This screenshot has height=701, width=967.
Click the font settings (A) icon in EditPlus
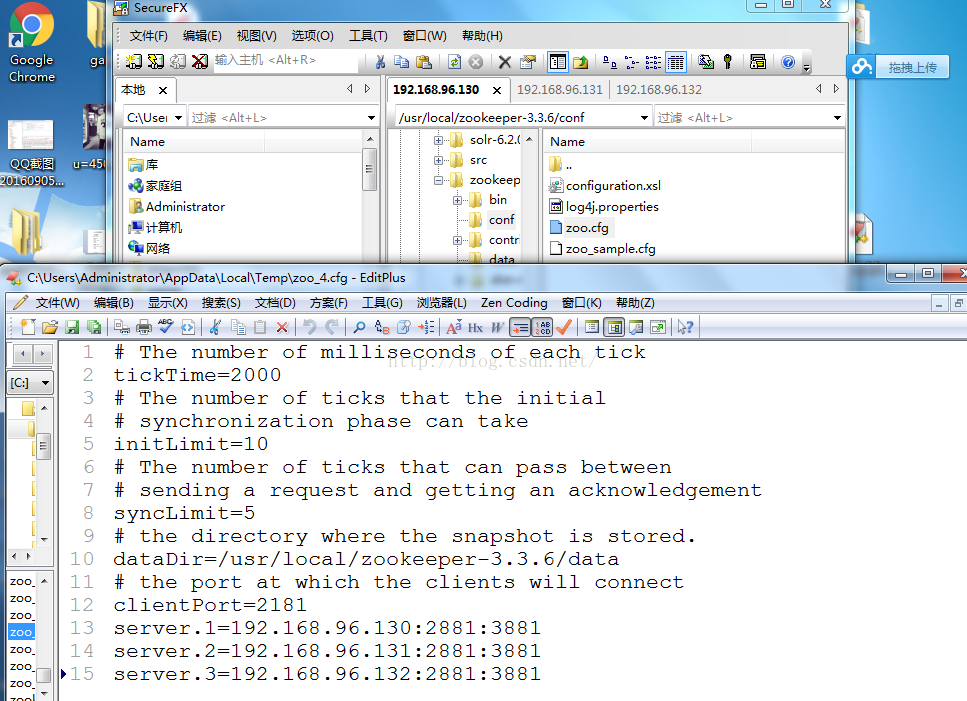tap(453, 327)
